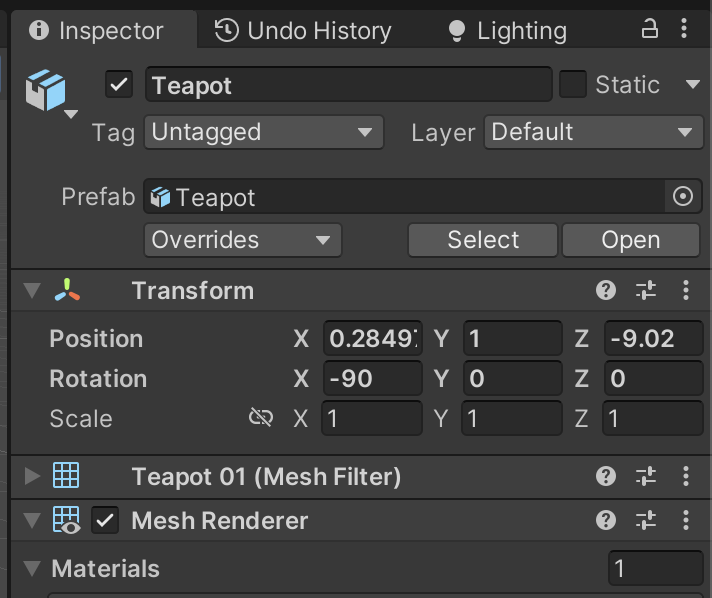Collapse the Transform component foldout
Screen dimensions: 712x598
[32, 291]
